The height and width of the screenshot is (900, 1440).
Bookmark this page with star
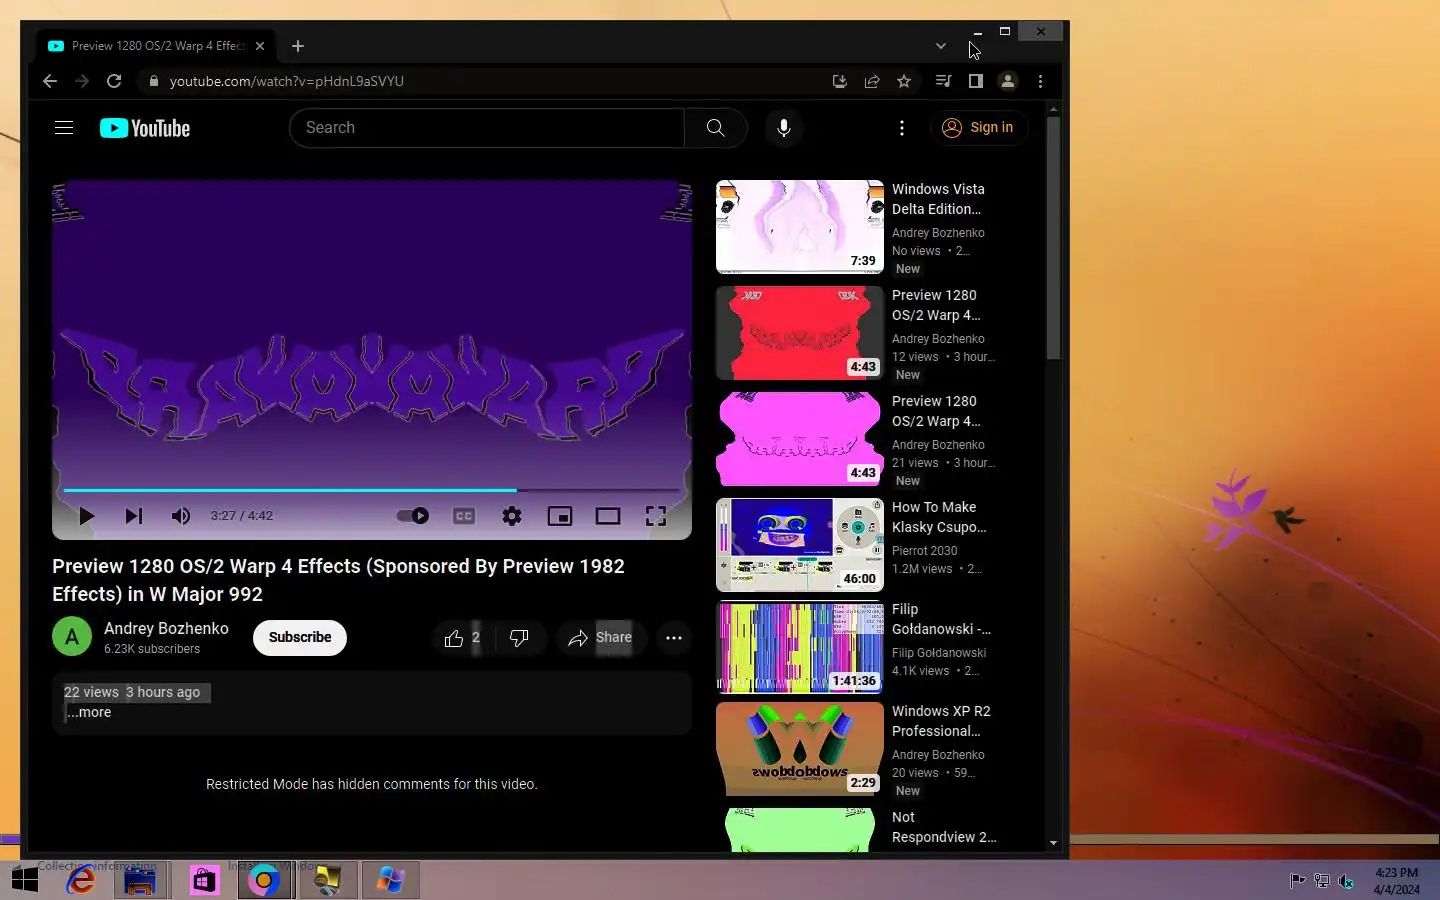904,81
